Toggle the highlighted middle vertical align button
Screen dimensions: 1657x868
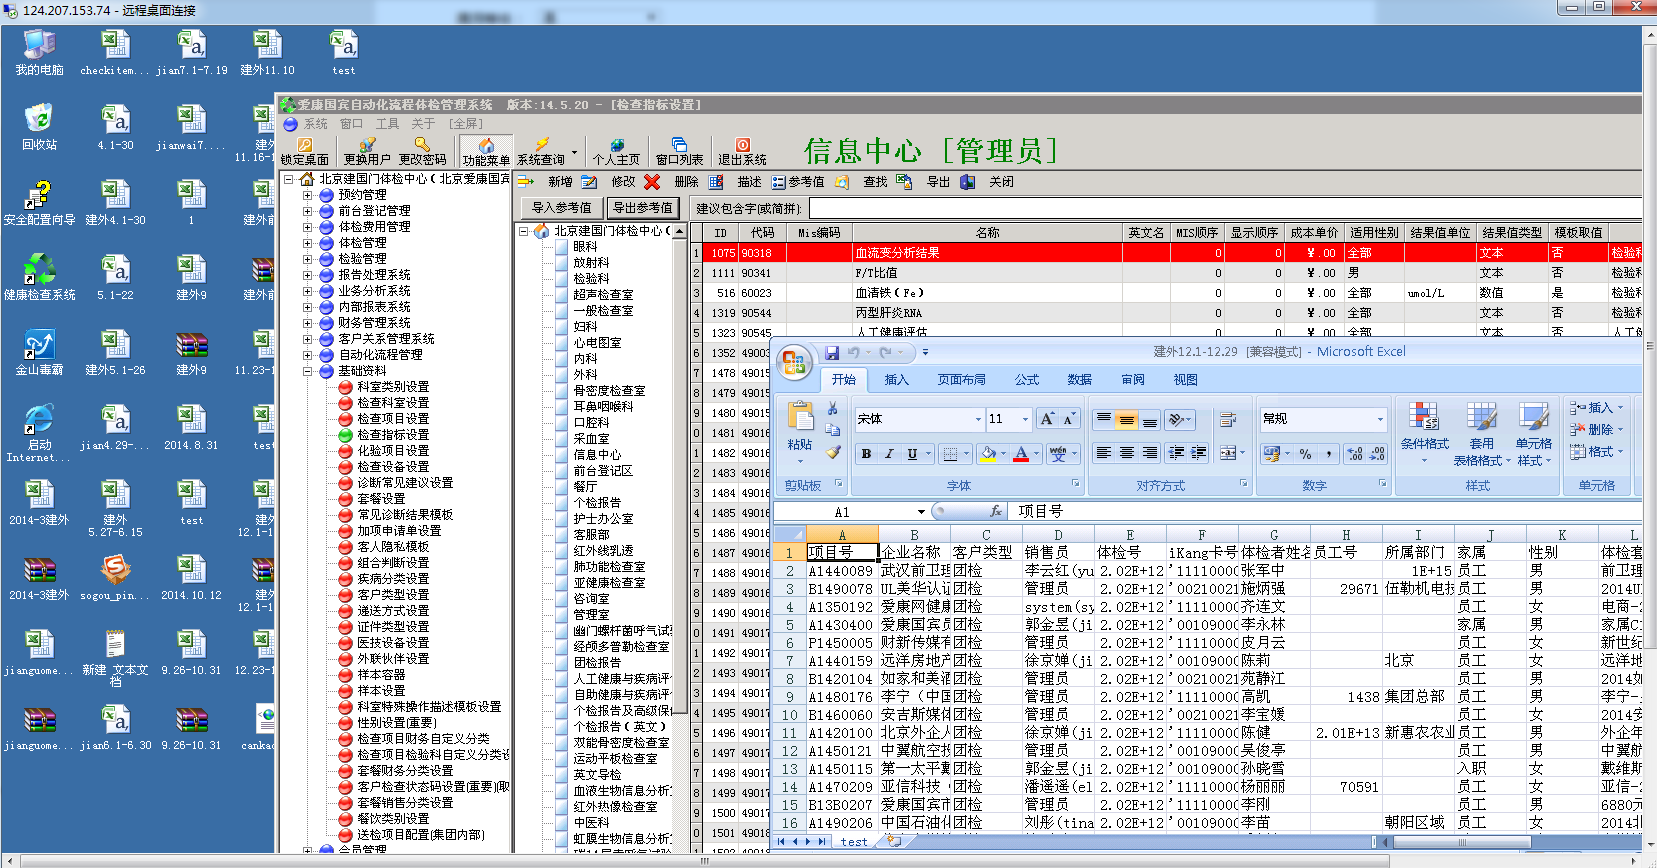pyautogui.click(x=1126, y=420)
